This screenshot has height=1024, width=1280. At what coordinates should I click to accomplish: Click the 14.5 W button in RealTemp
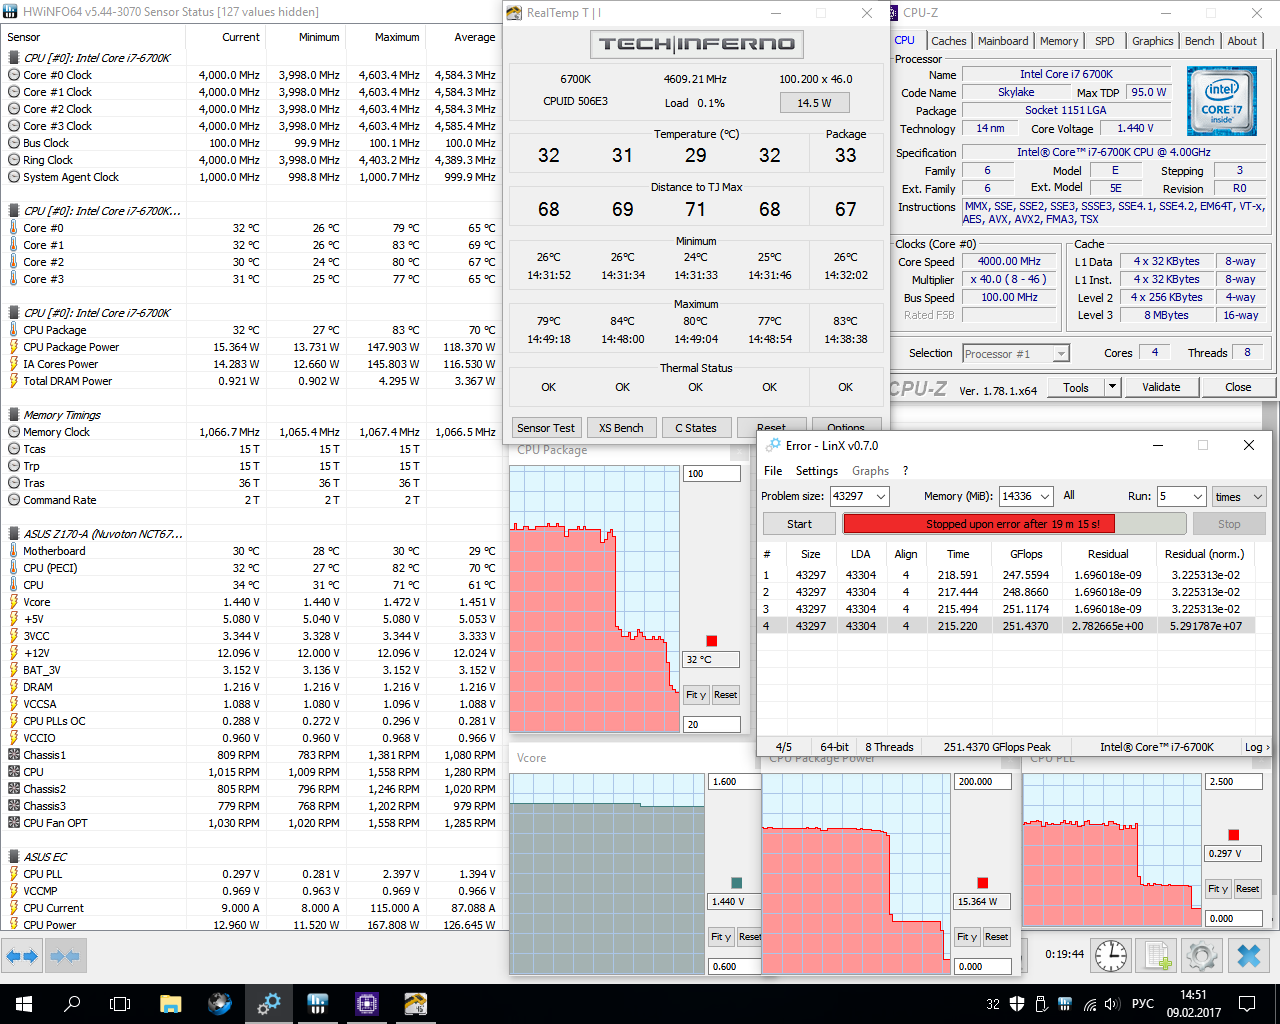pyautogui.click(x=814, y=103)
